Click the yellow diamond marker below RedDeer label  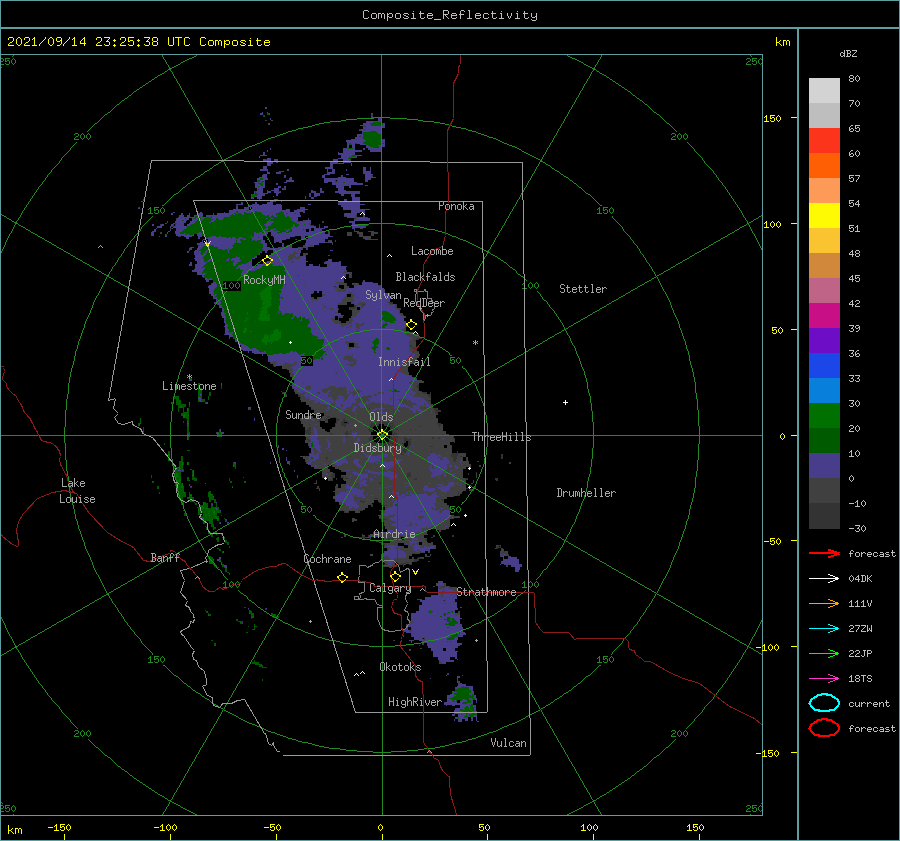coord(412,325)
